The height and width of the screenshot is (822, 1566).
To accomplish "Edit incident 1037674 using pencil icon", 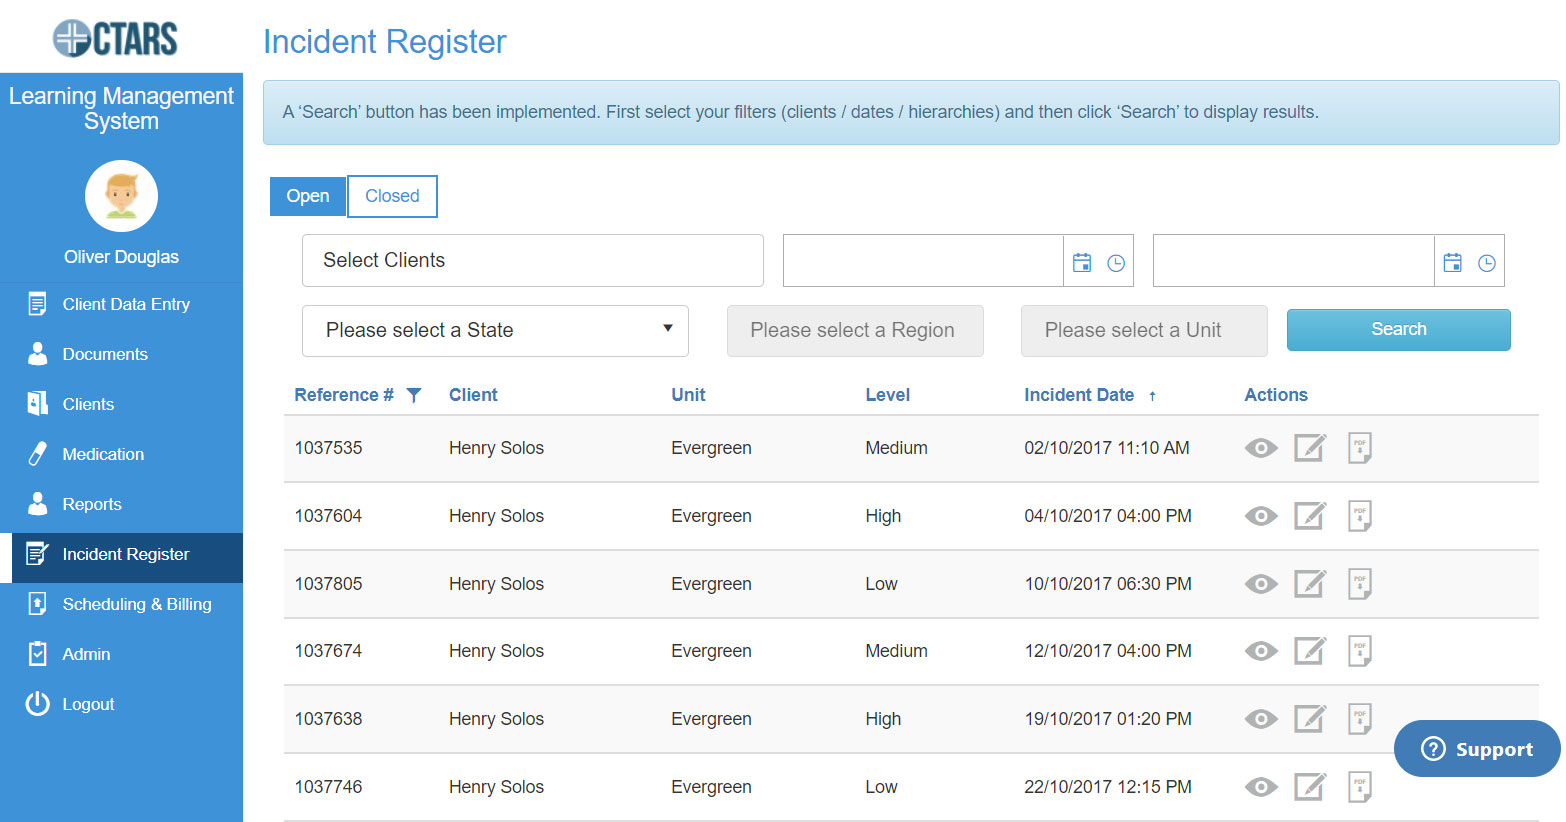I will [1309, 651].
